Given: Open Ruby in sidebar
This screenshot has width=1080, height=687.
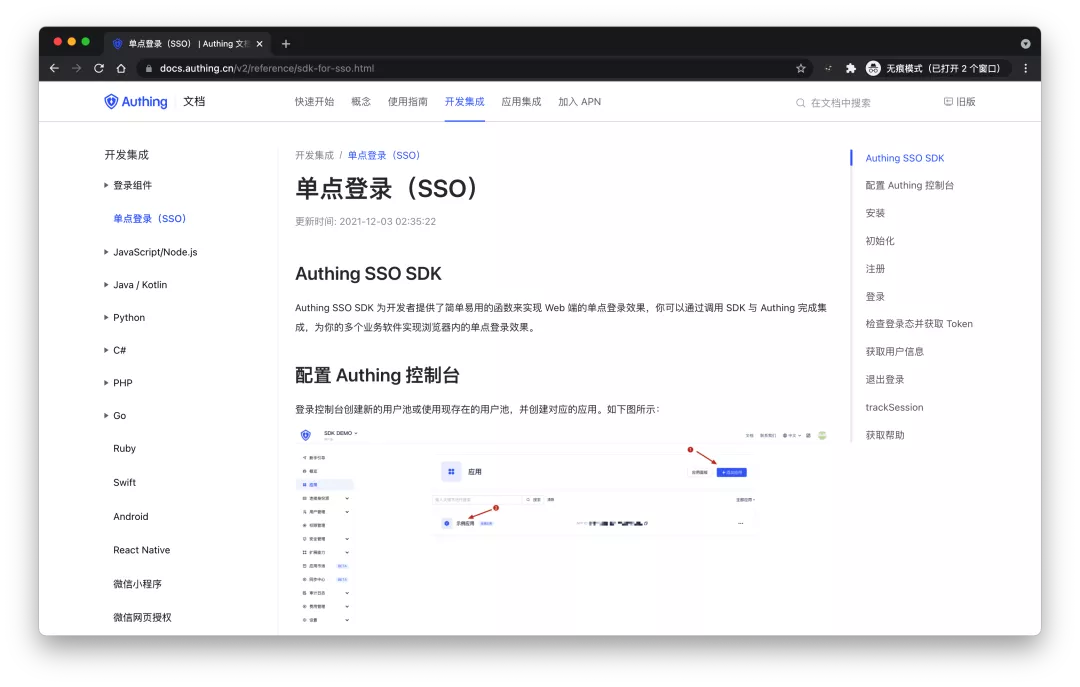Looking at the screenshot, I should pyautogui.click(x=125, y=449).
